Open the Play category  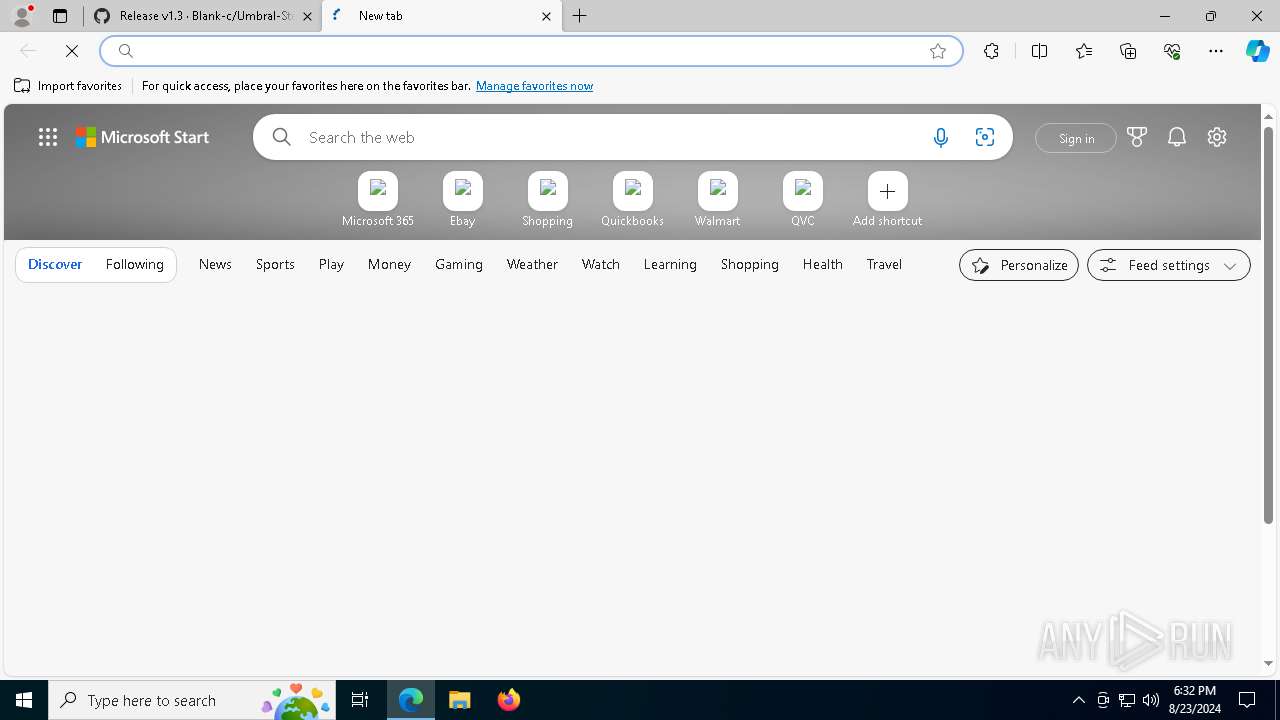pyautogui.click(x=331, y=264)
